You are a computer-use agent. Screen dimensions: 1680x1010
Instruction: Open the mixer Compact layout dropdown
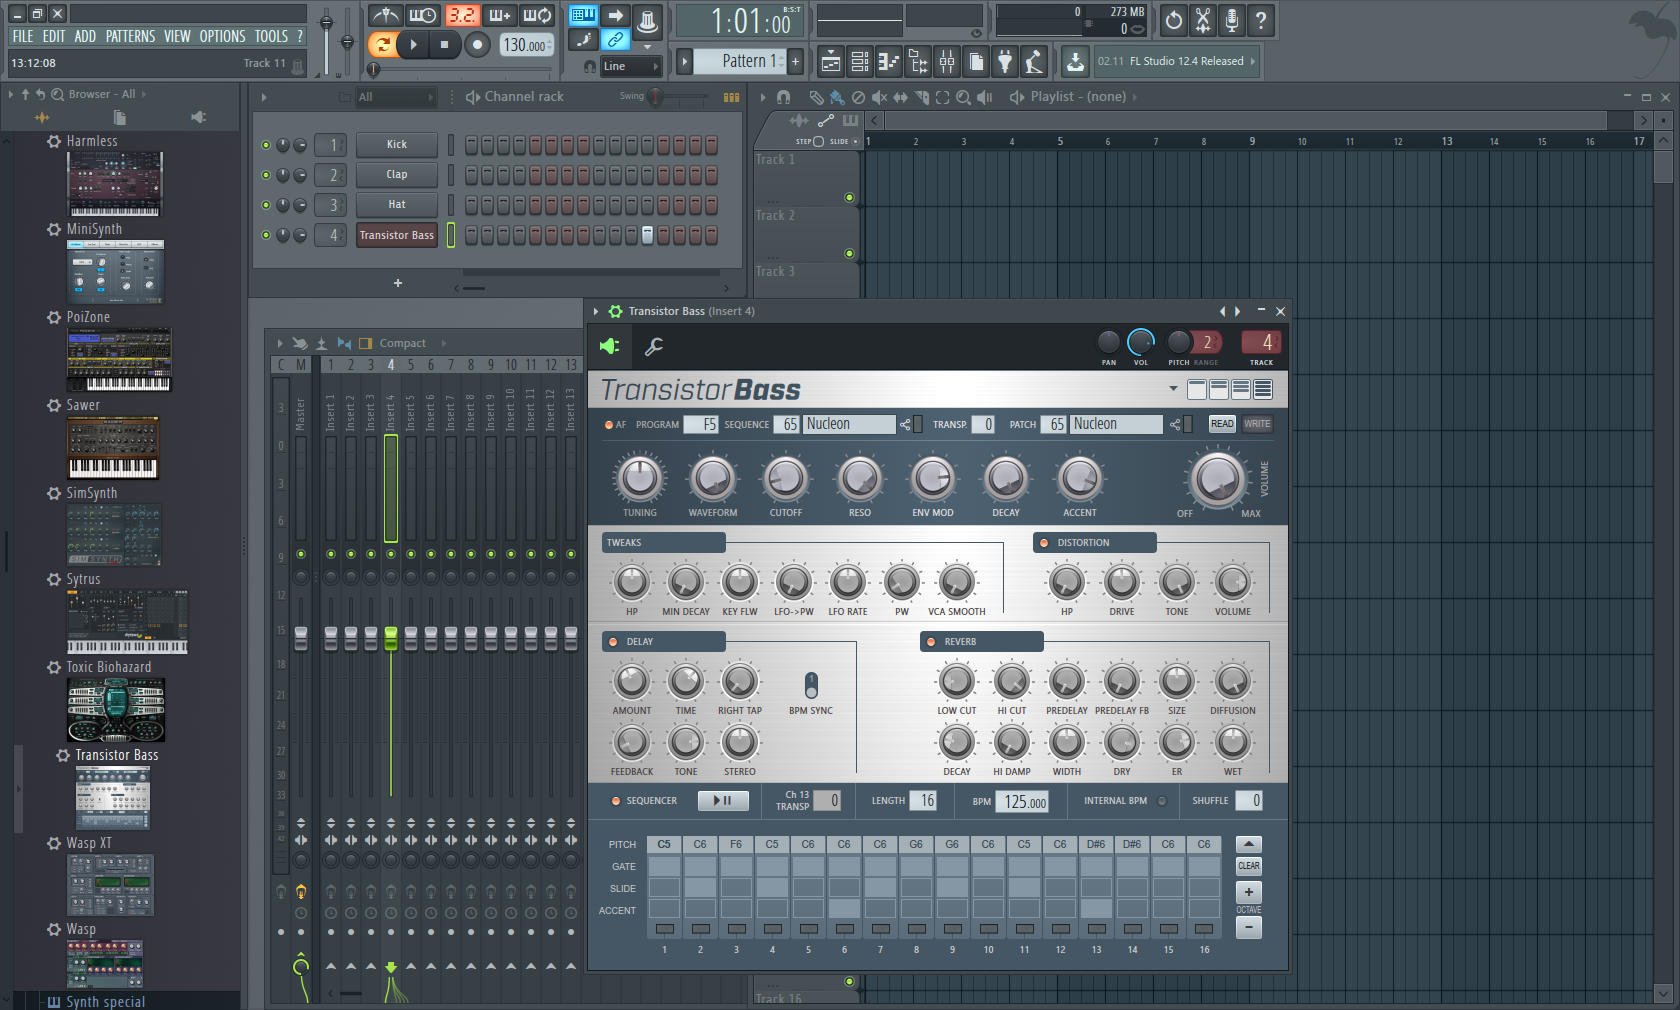(x=404, y=343)
